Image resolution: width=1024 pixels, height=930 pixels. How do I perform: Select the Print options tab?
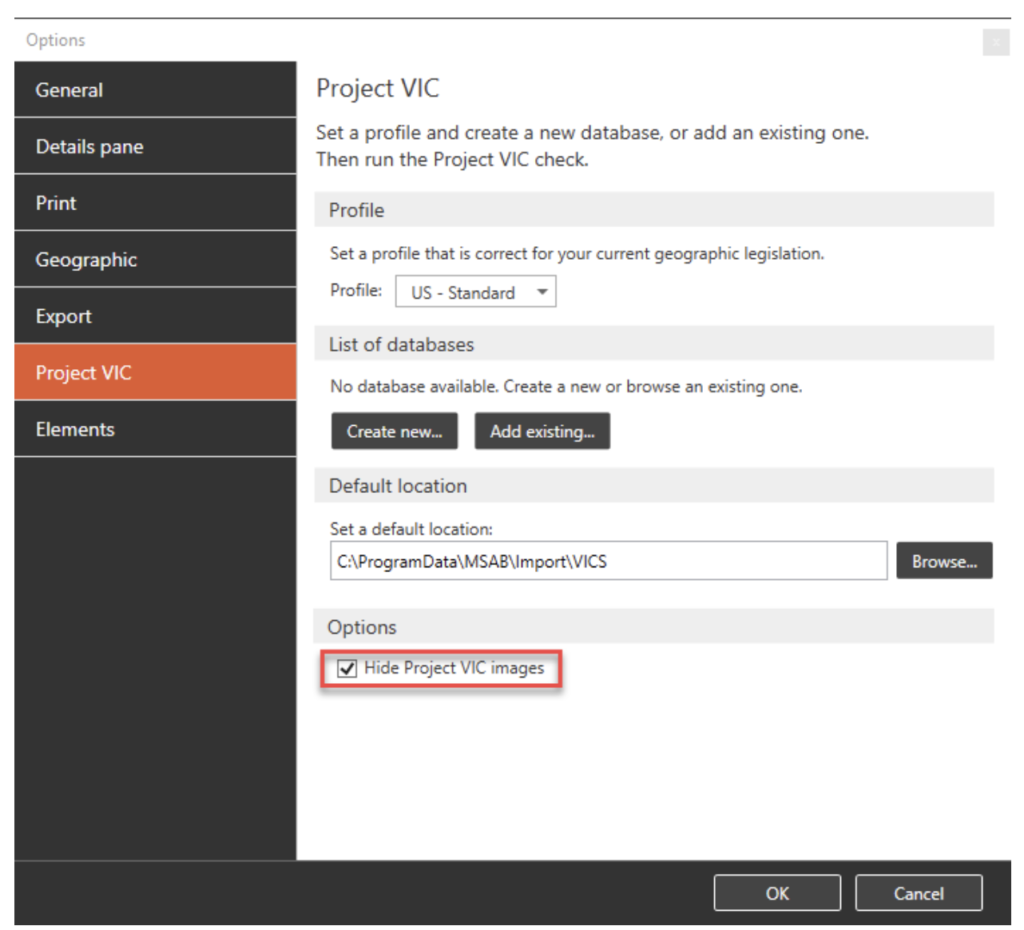155,203
